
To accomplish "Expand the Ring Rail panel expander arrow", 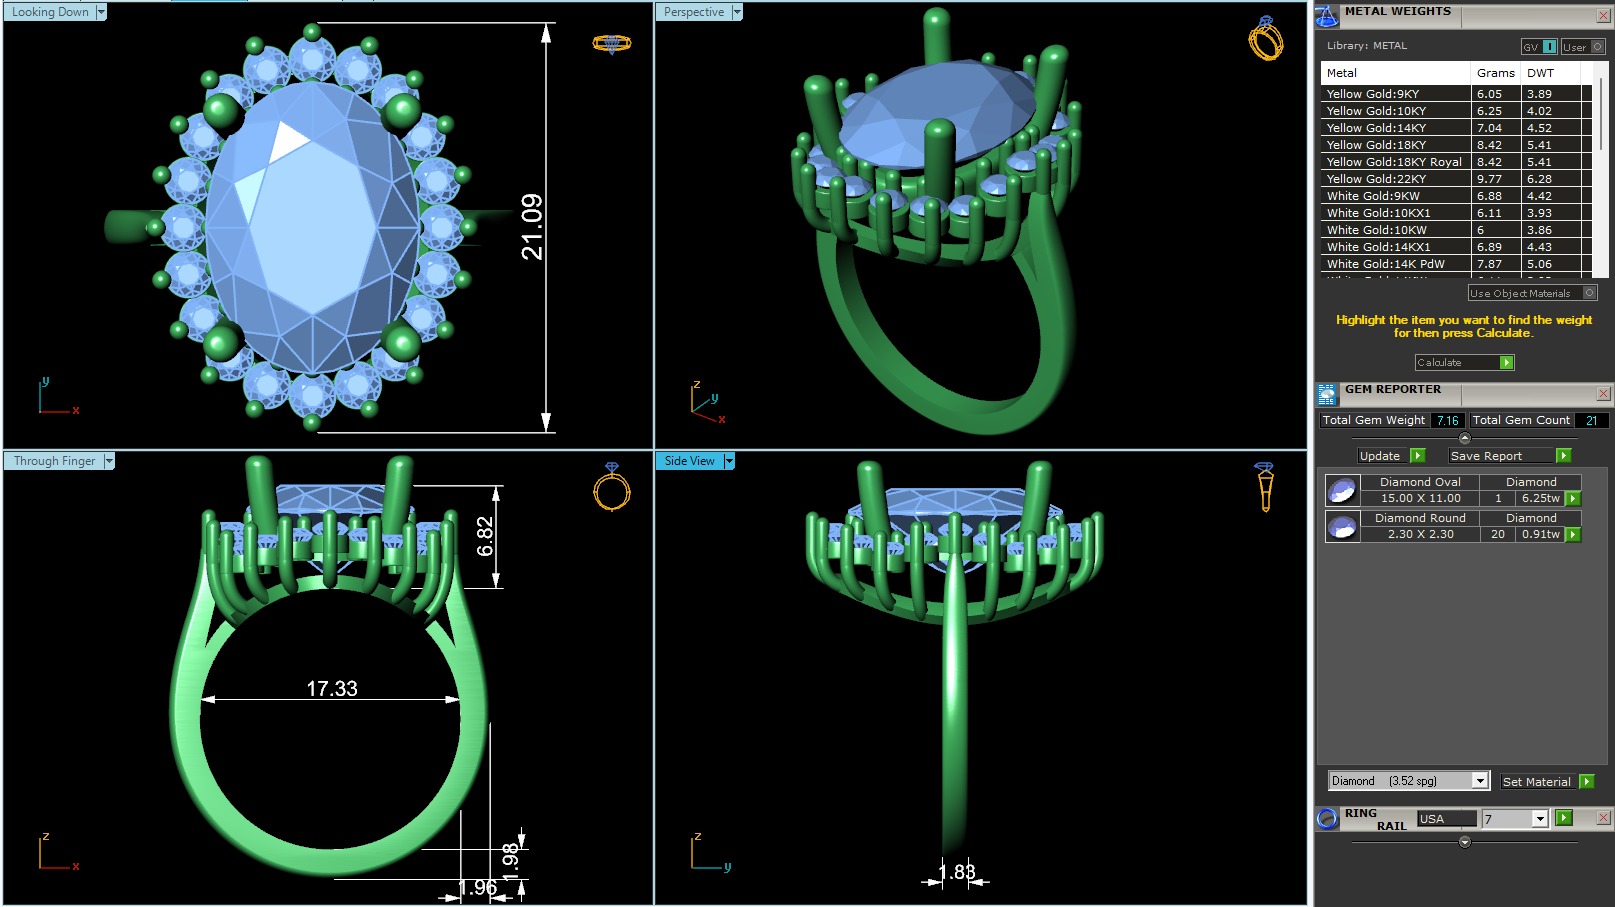I will point(1465,842).
